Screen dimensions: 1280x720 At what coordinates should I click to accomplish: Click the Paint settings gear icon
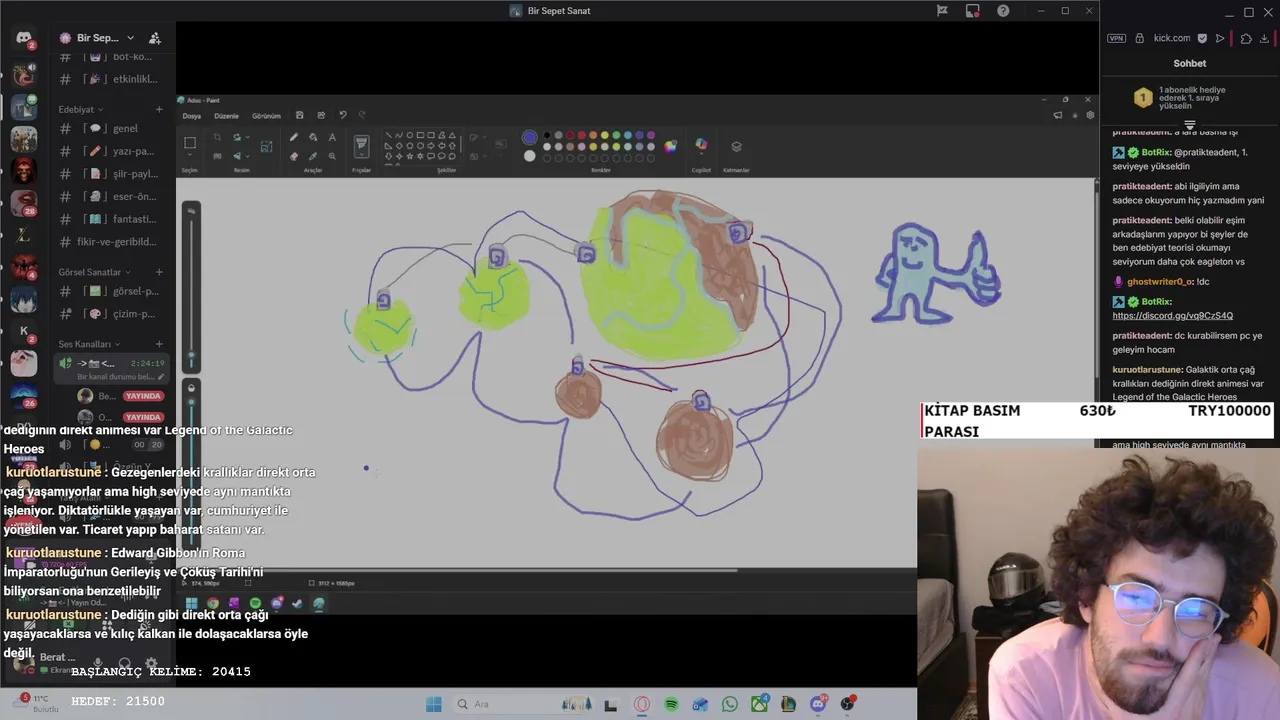pos(1089,115)
